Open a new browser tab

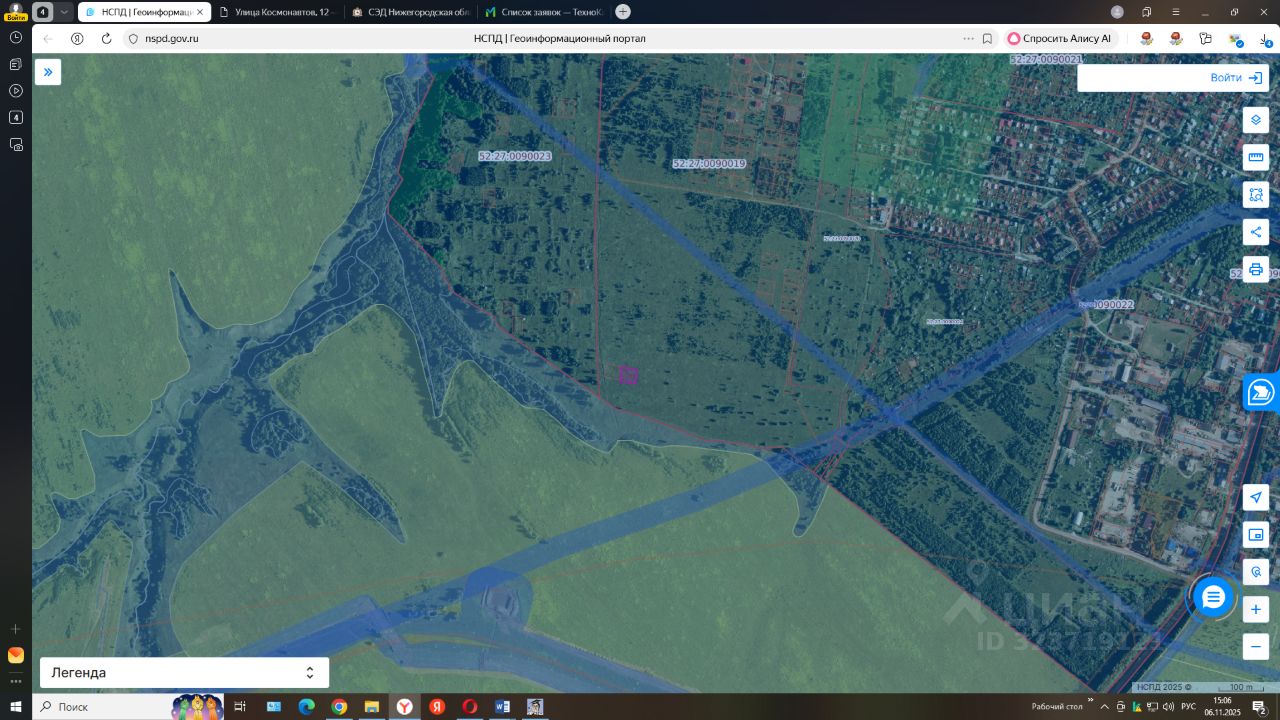point(623,12)
